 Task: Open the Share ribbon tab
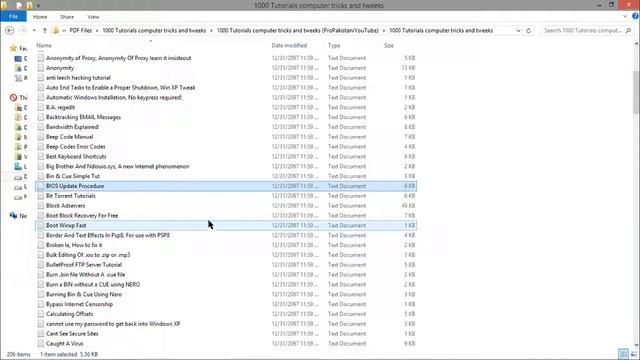(x=67, y=17)
